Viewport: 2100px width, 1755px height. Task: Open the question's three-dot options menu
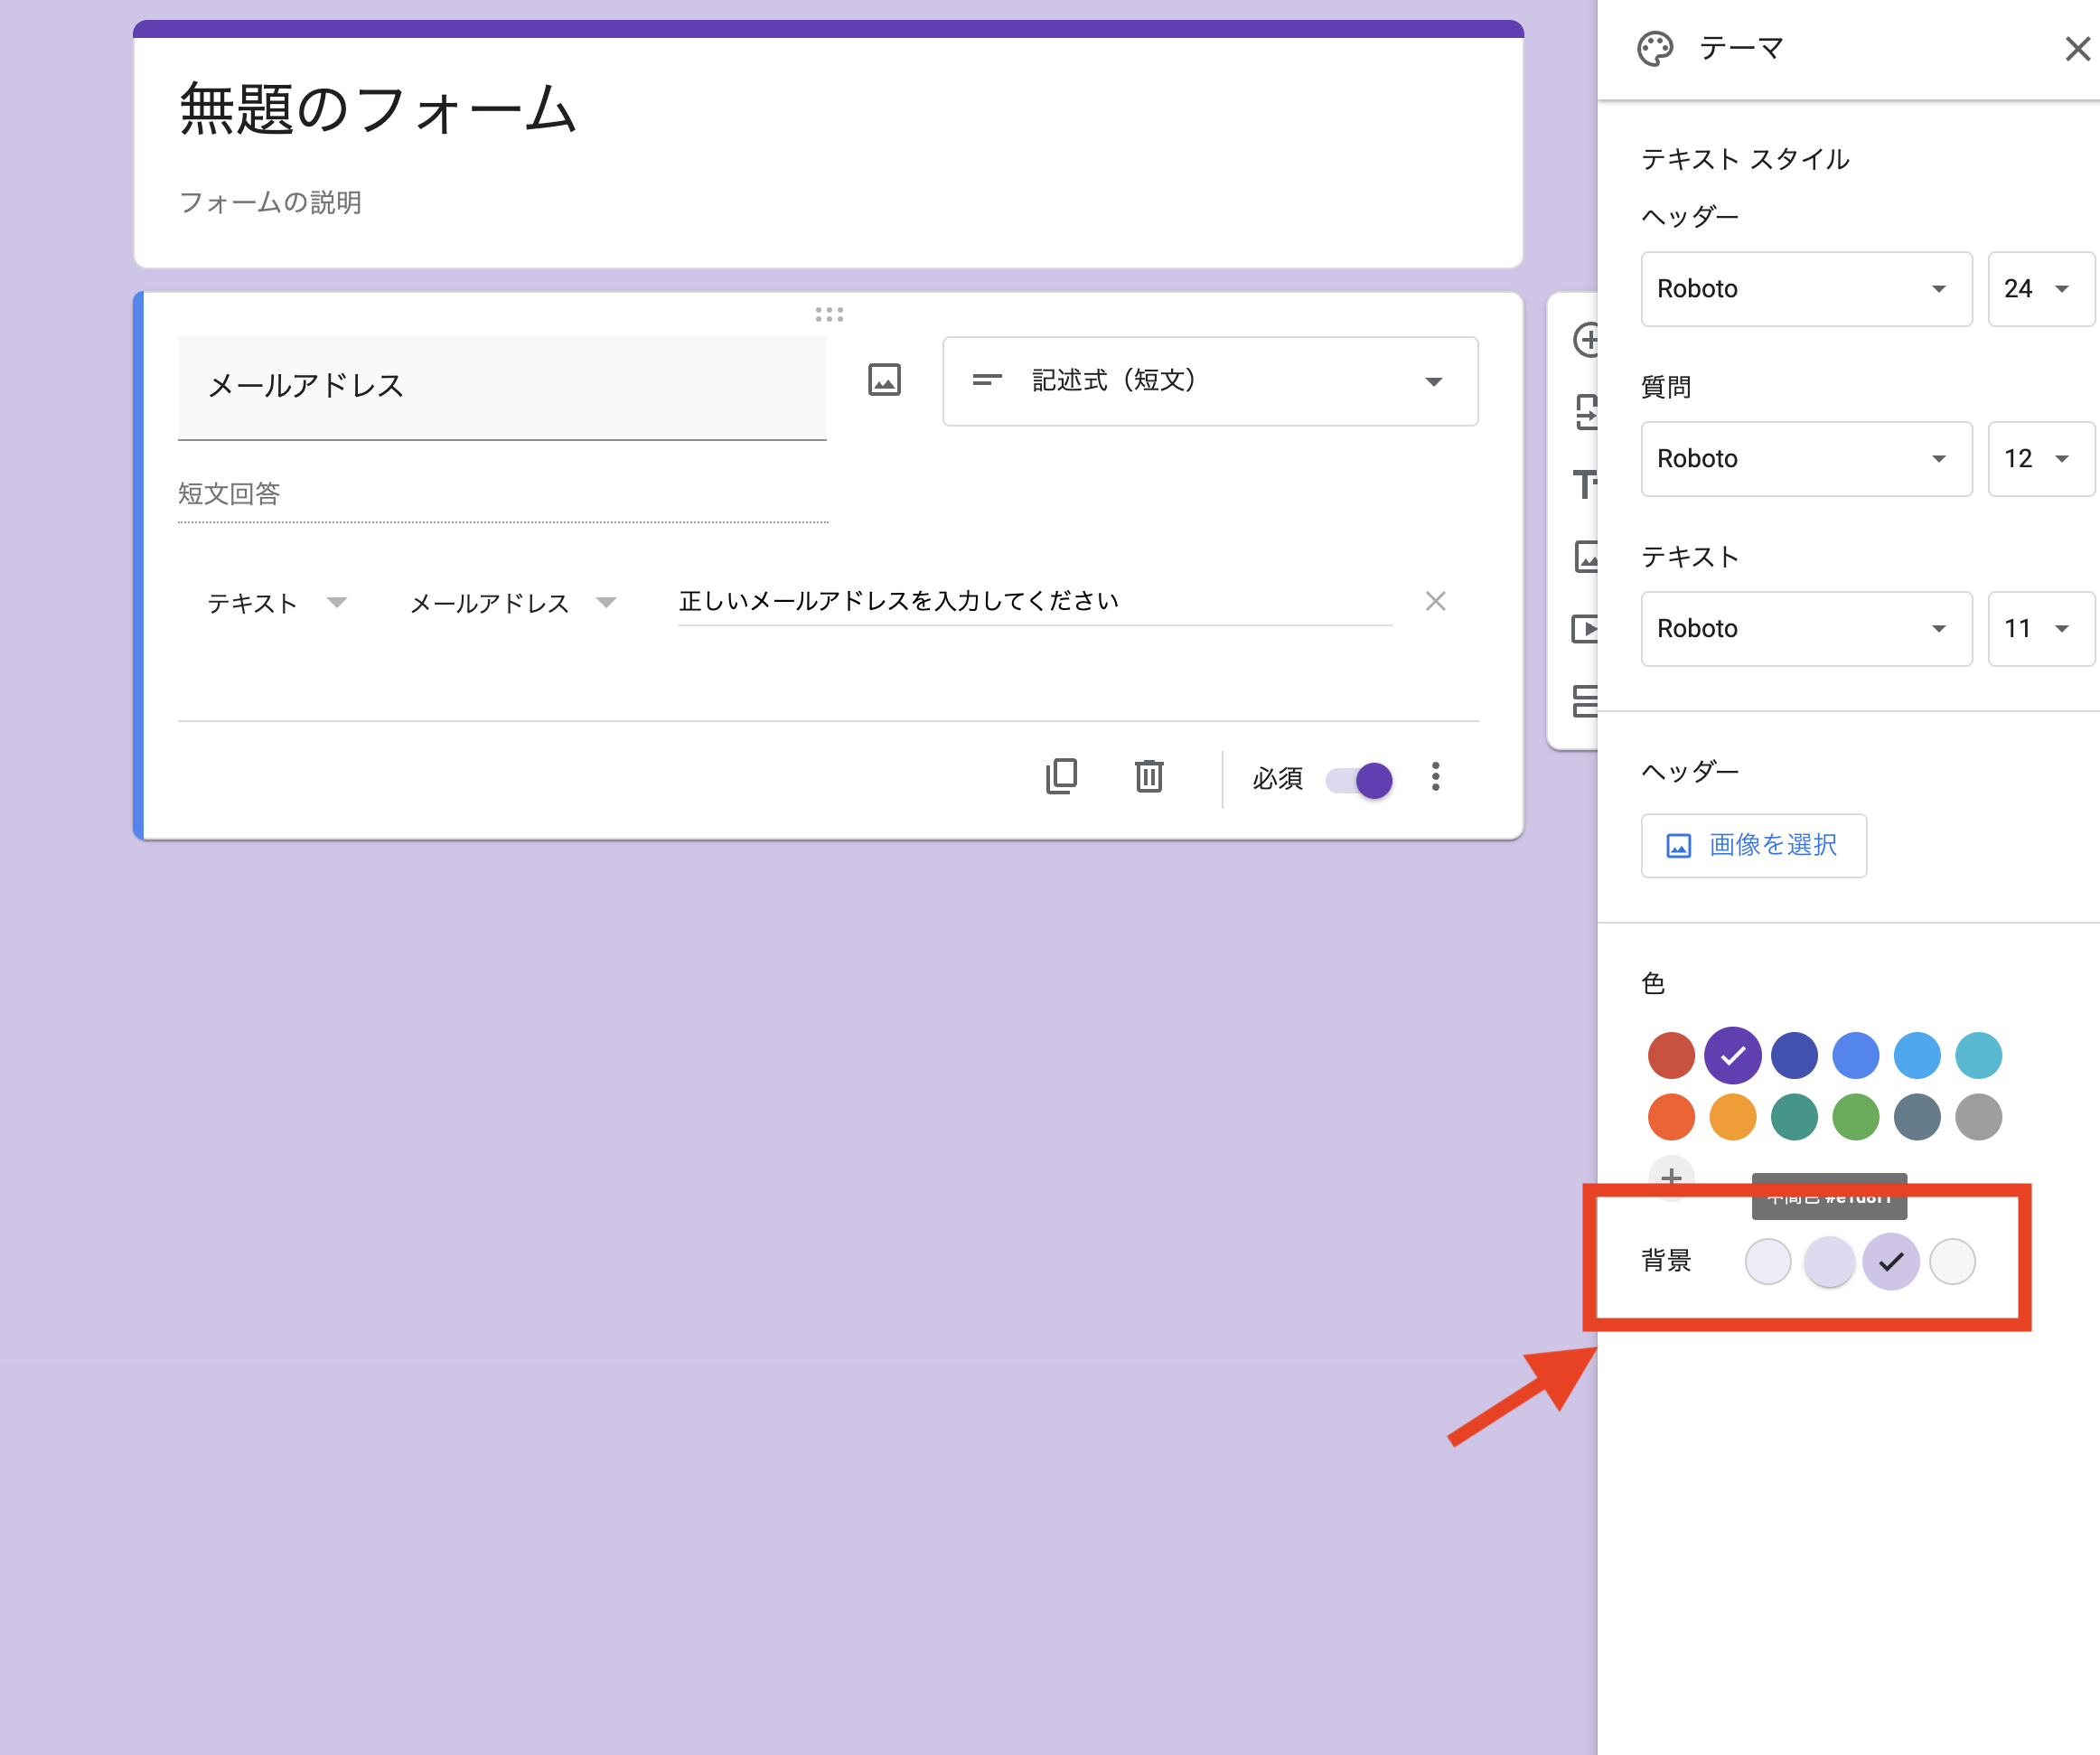[x=1435, y=777]
